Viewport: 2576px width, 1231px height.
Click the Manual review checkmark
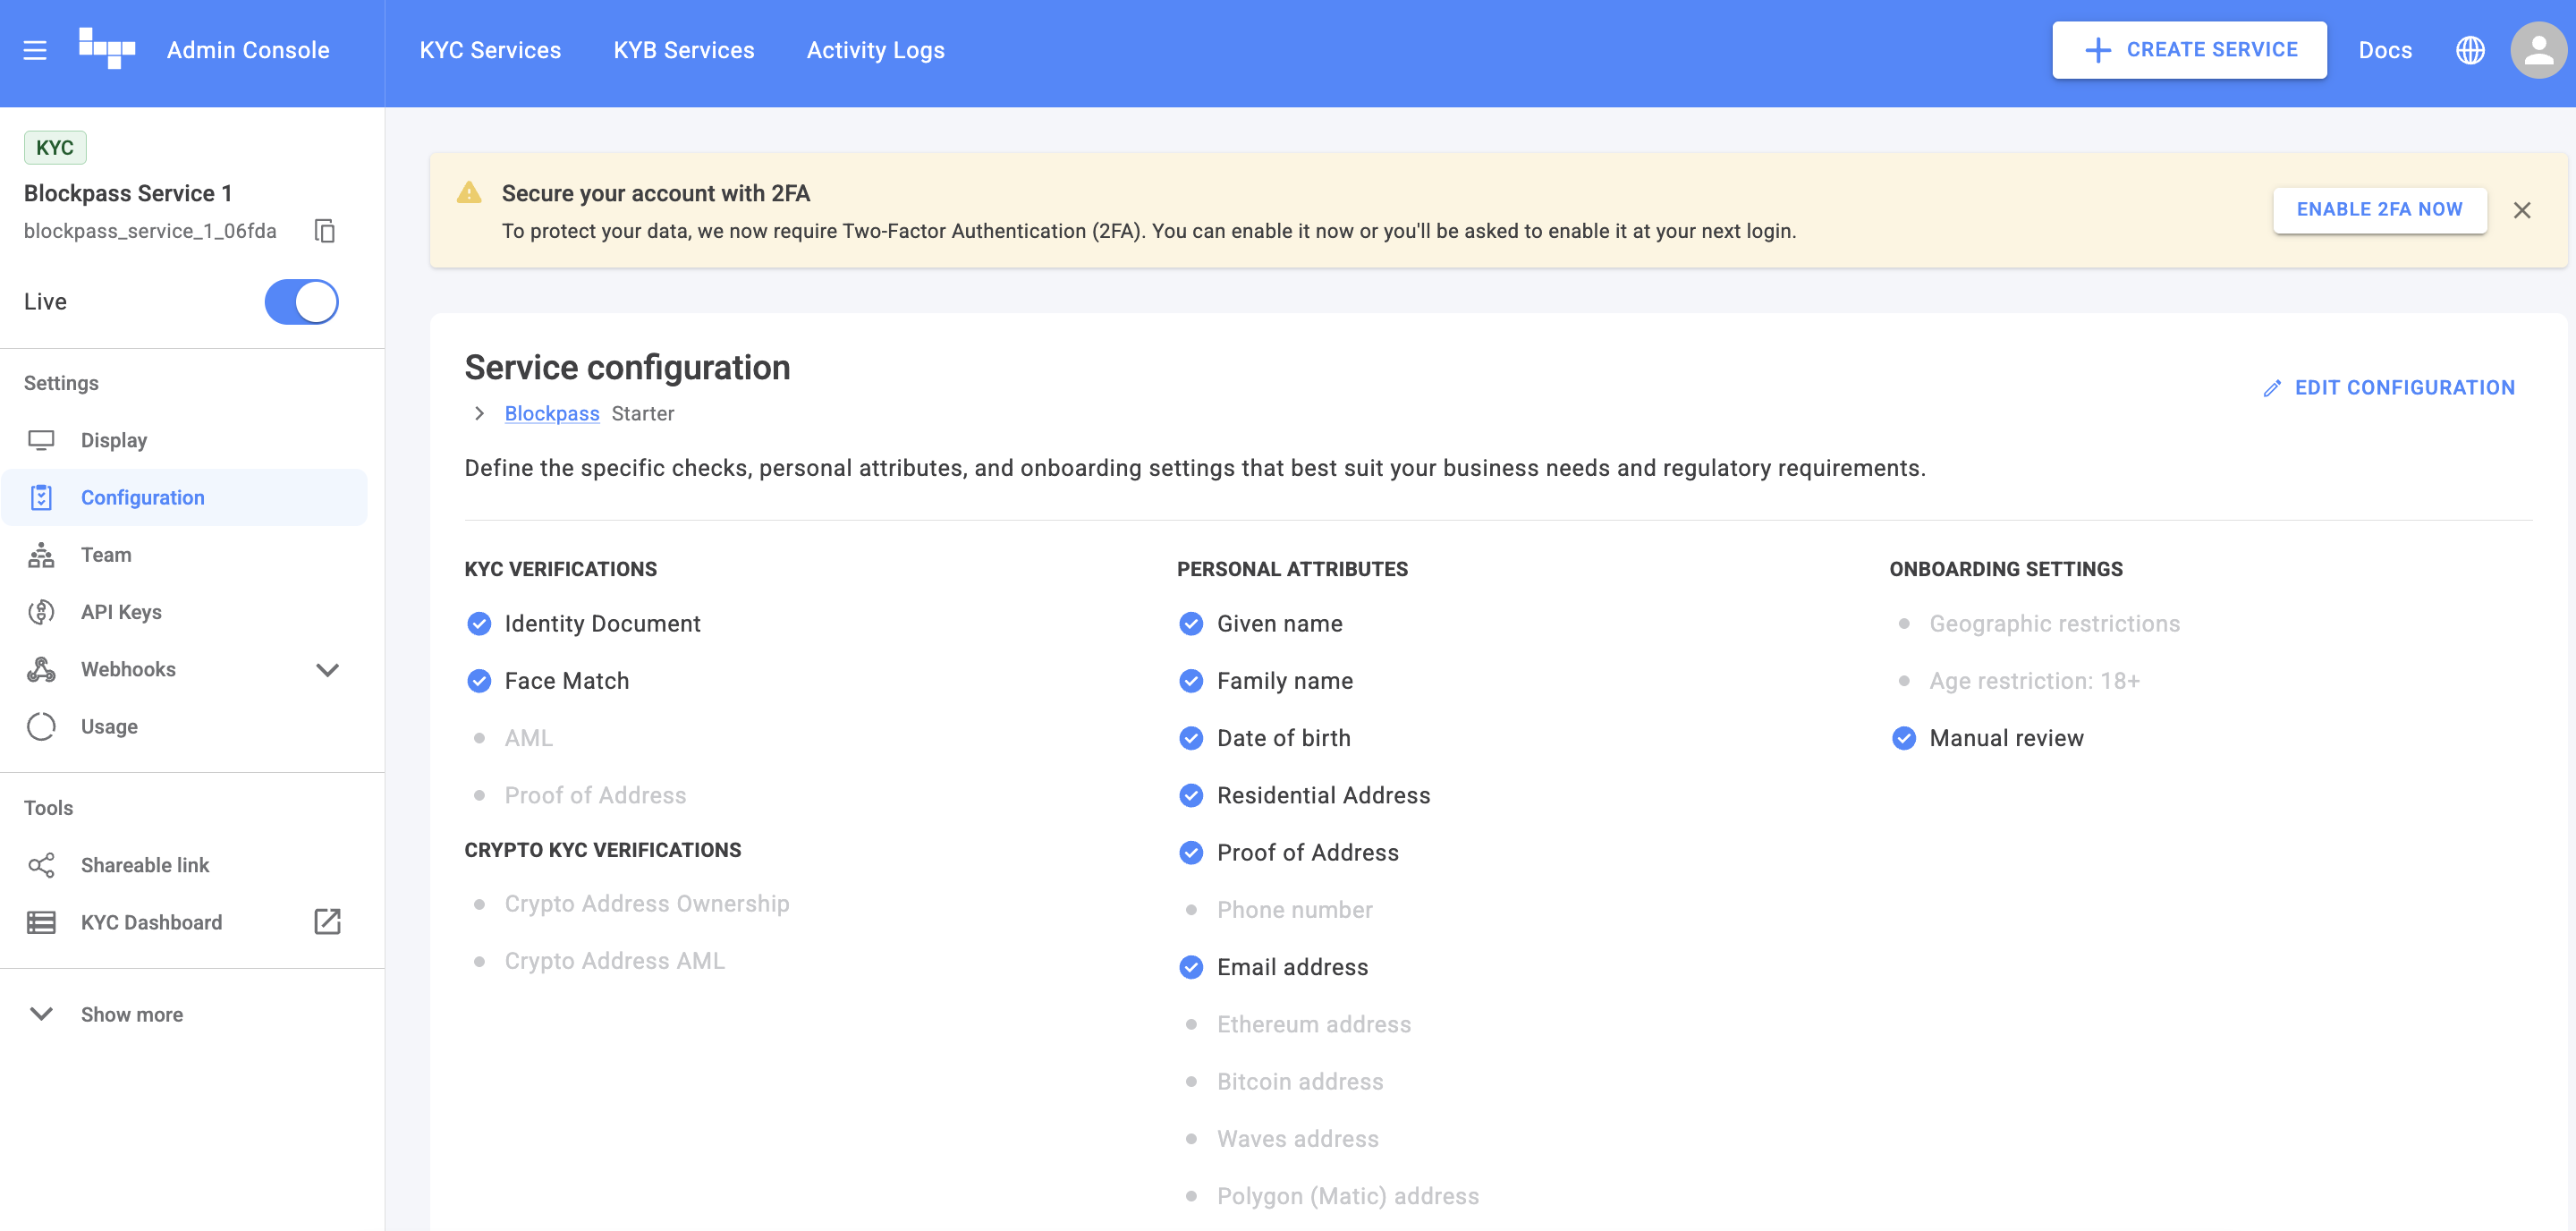(1904, 738)
